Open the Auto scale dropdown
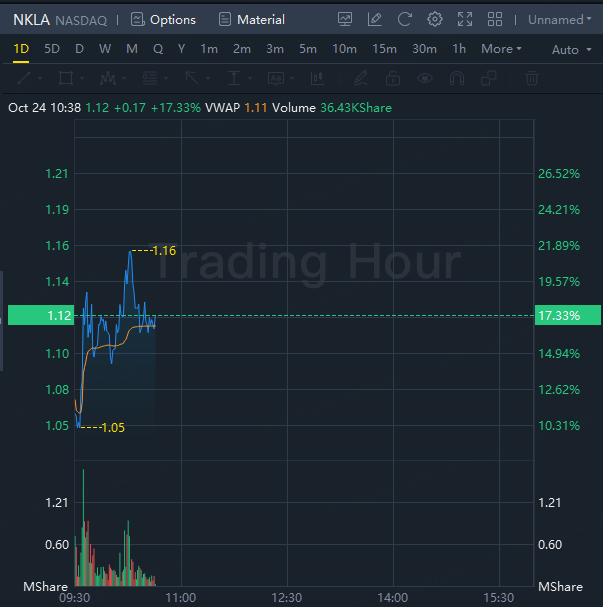 pyautogui.click(x=570, y=50)
